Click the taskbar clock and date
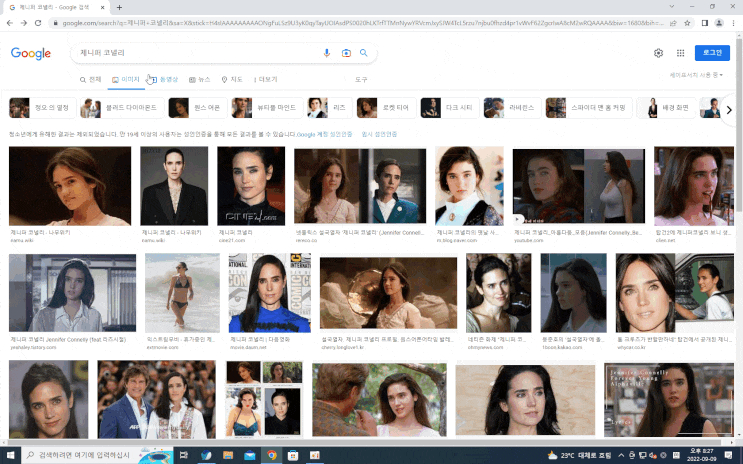 point(702,455)
